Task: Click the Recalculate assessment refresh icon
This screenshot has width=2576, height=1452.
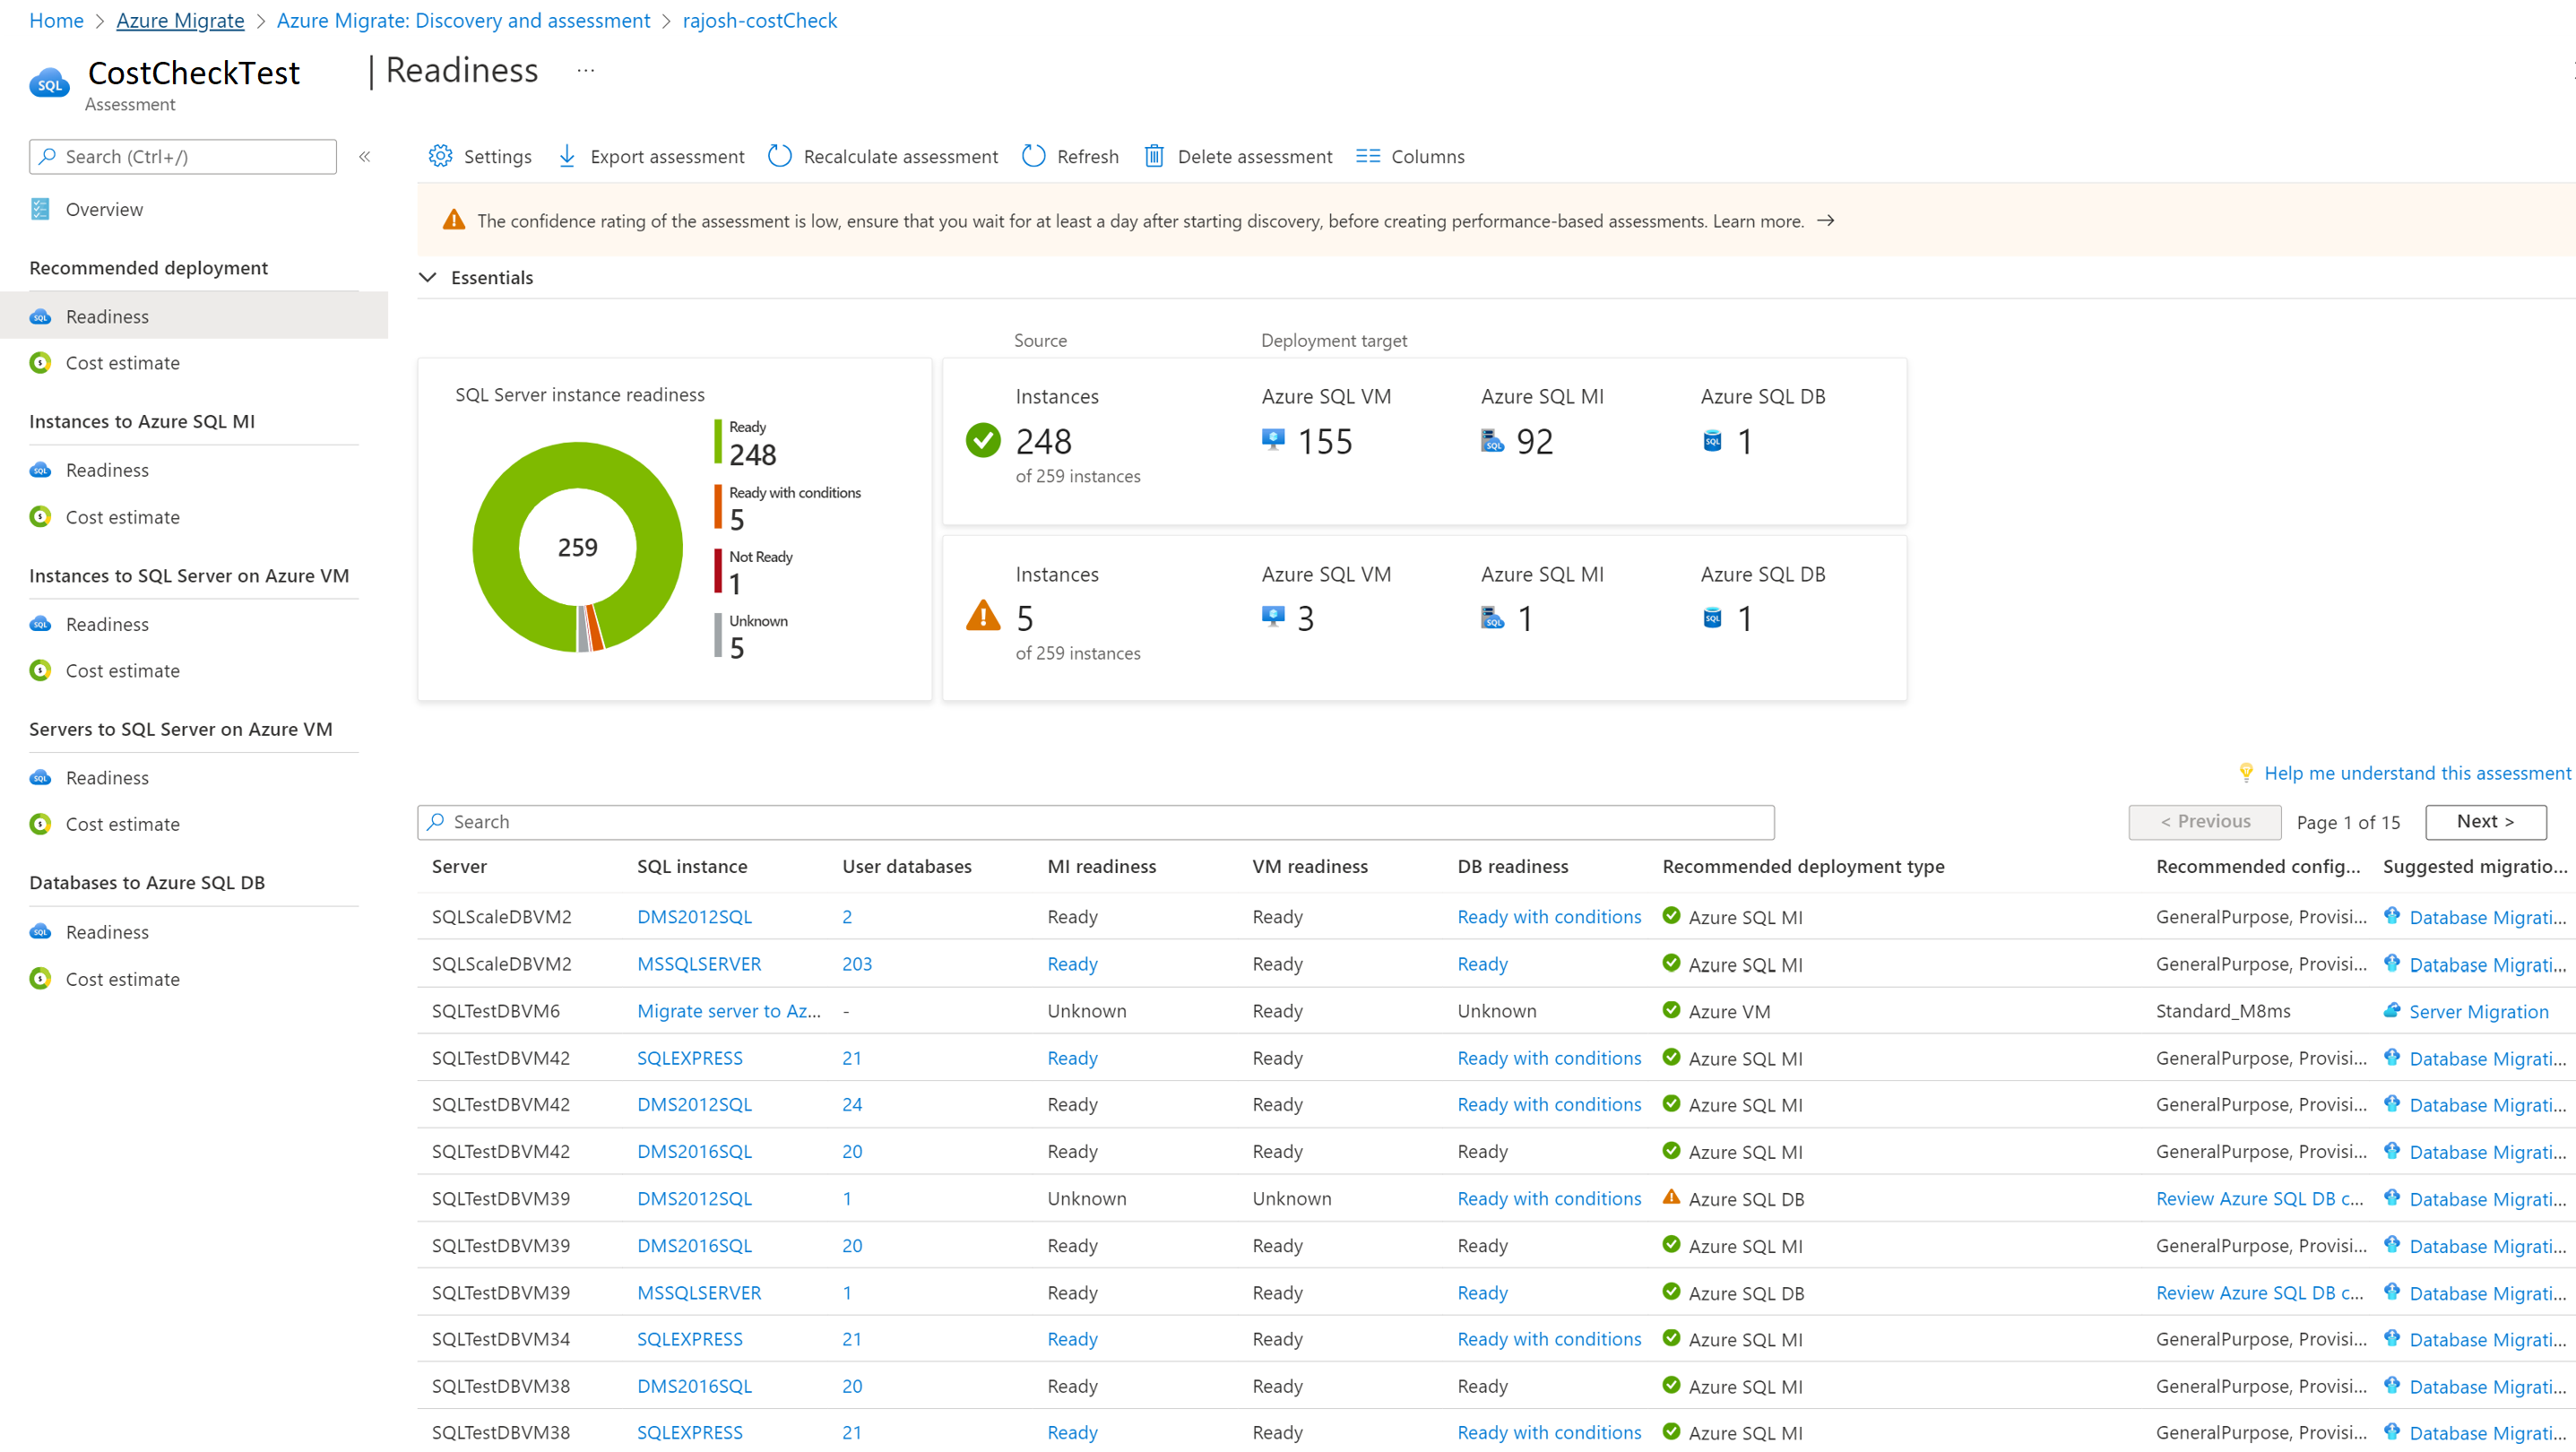Action: (779, 156)
